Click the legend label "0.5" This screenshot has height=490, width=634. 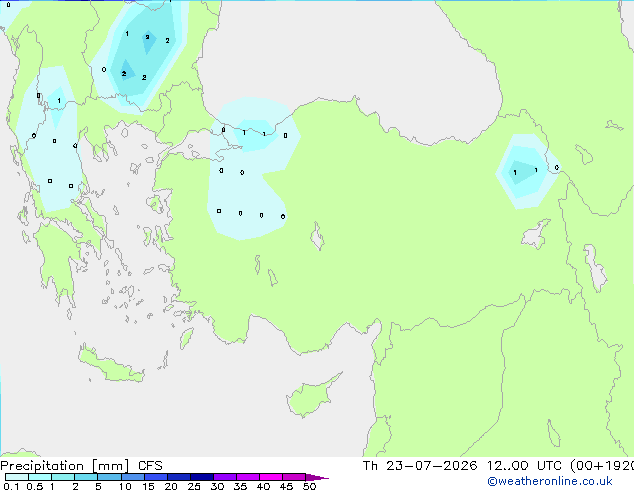pyautogui.click(x=34, y=486)
